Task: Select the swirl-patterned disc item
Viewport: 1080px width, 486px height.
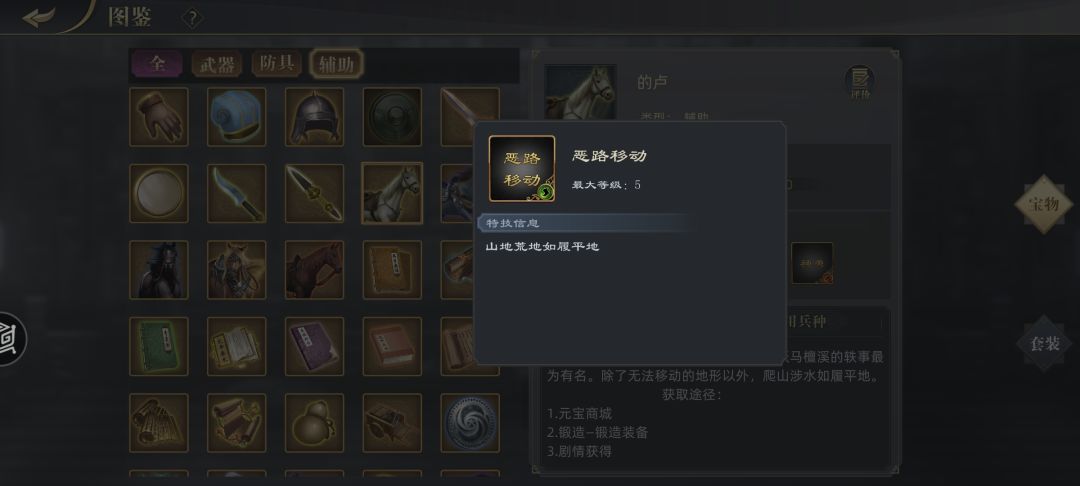Action: coord(470,423)
